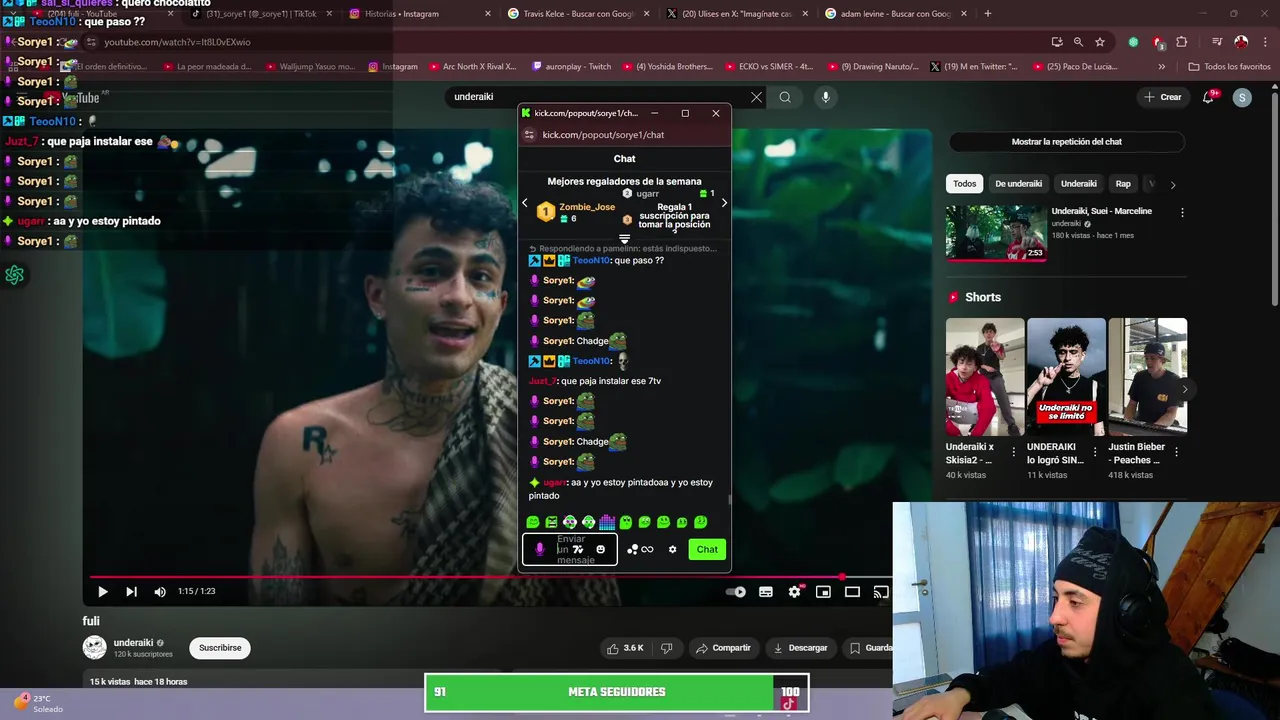Insert the equalizer bars emote
Image resolution: width=1280 pixels, height=720 pixels.
point(607,522)
